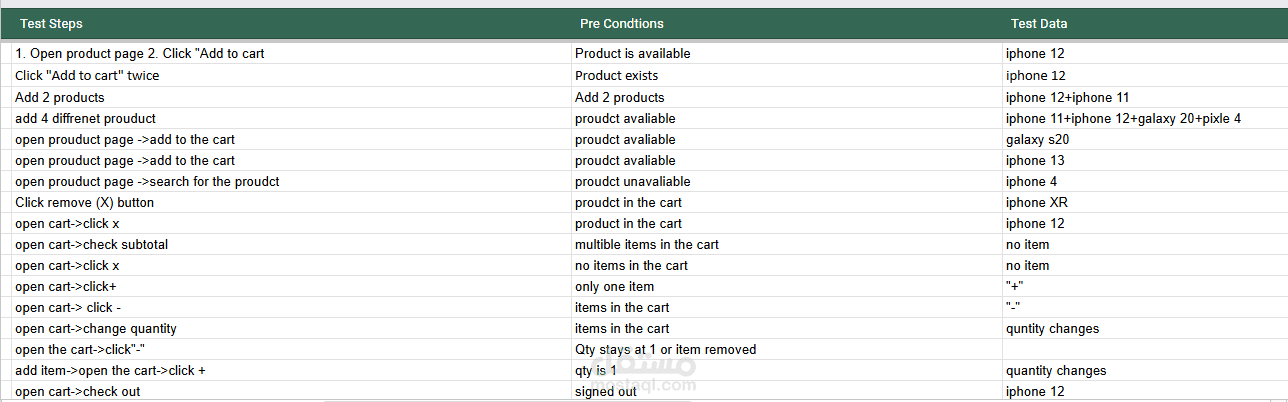This screenshot has height=402, width=1288.
Task: Select the "proudct unavaliable" cell
Action: (x=632, y=182)
